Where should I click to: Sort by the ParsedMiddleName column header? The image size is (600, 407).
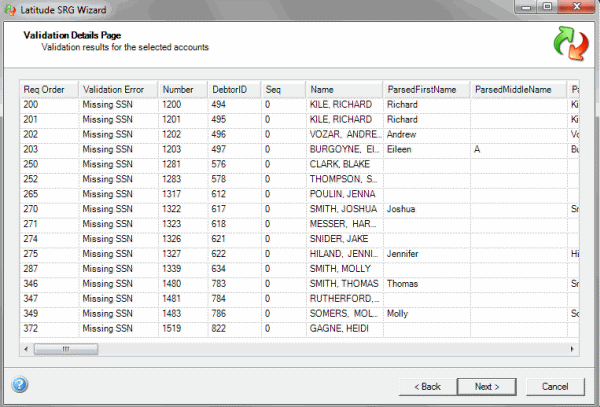tap(518, 90)
